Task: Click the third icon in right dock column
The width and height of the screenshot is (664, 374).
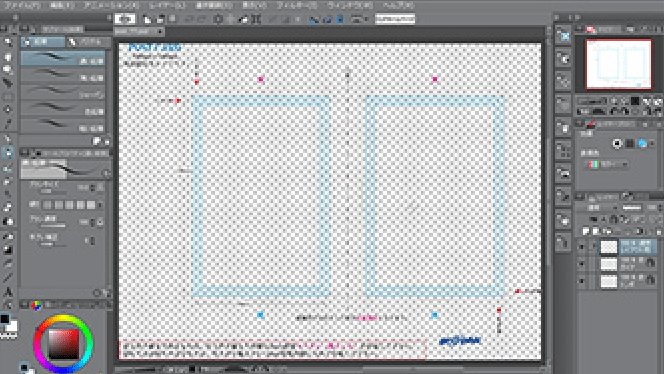Action: [563, 81]
